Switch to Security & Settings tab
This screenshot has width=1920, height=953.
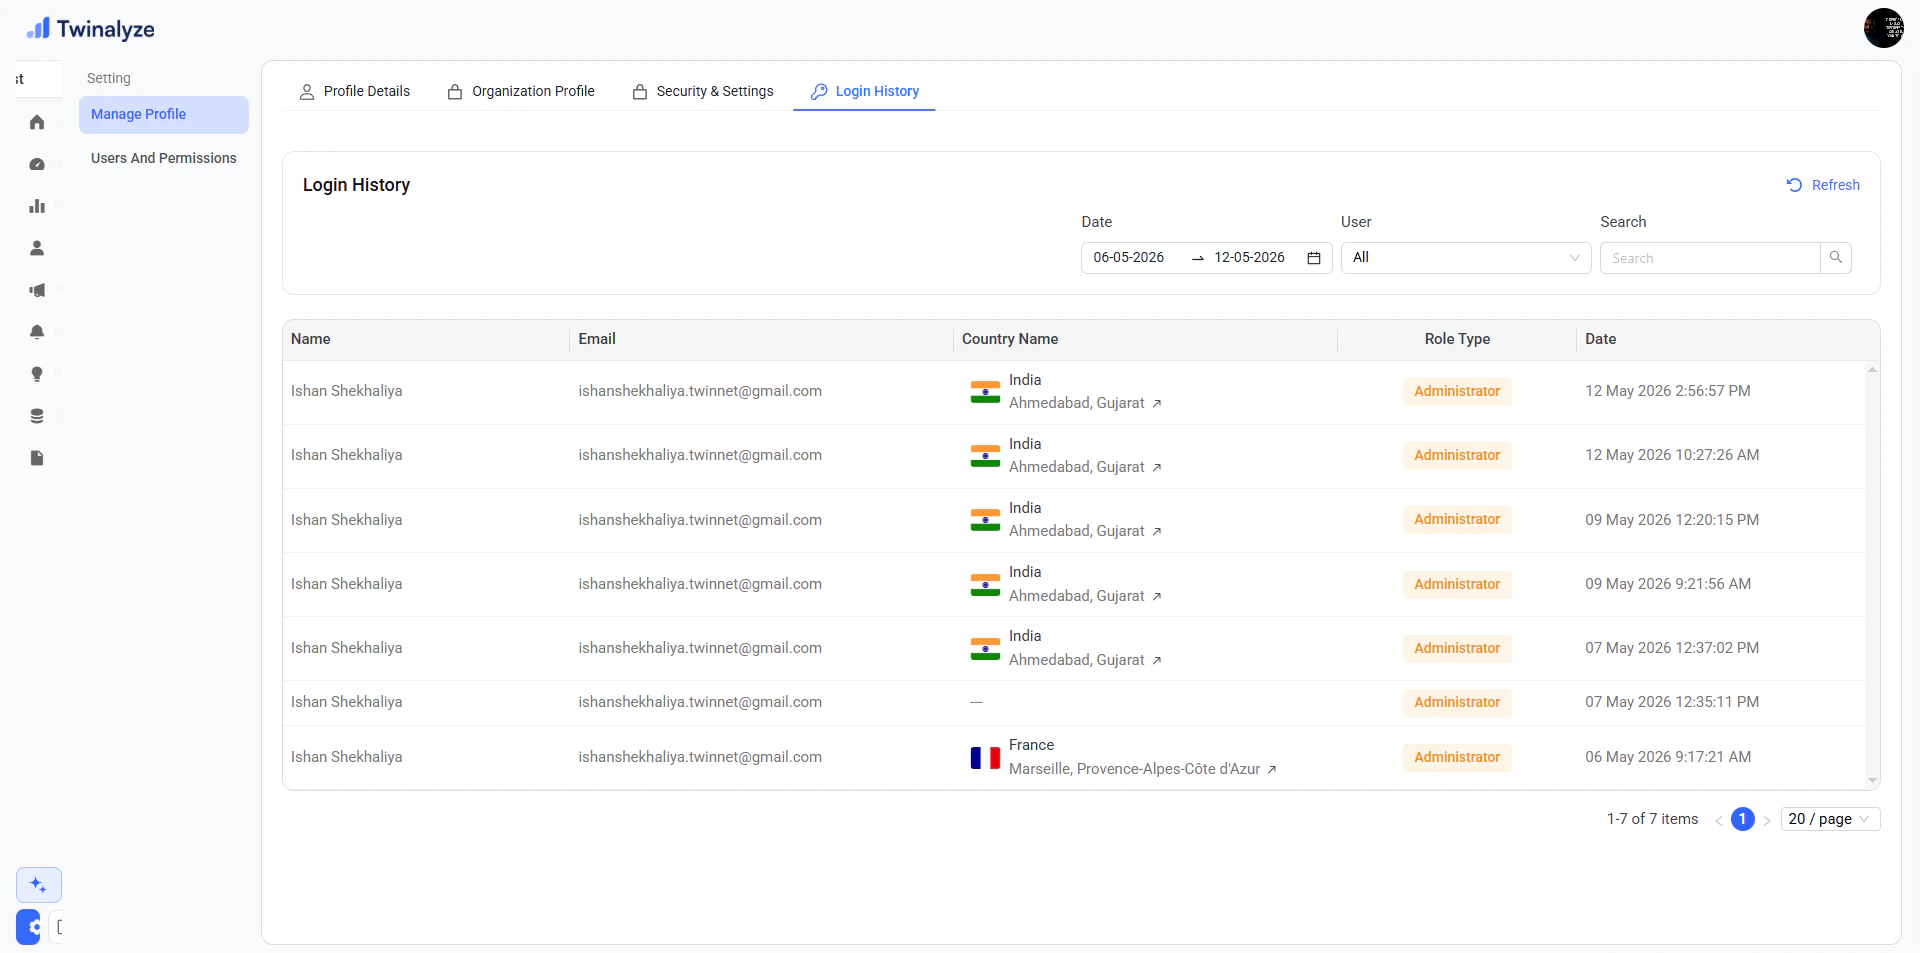pyautogui.click(x=703, y=91)
